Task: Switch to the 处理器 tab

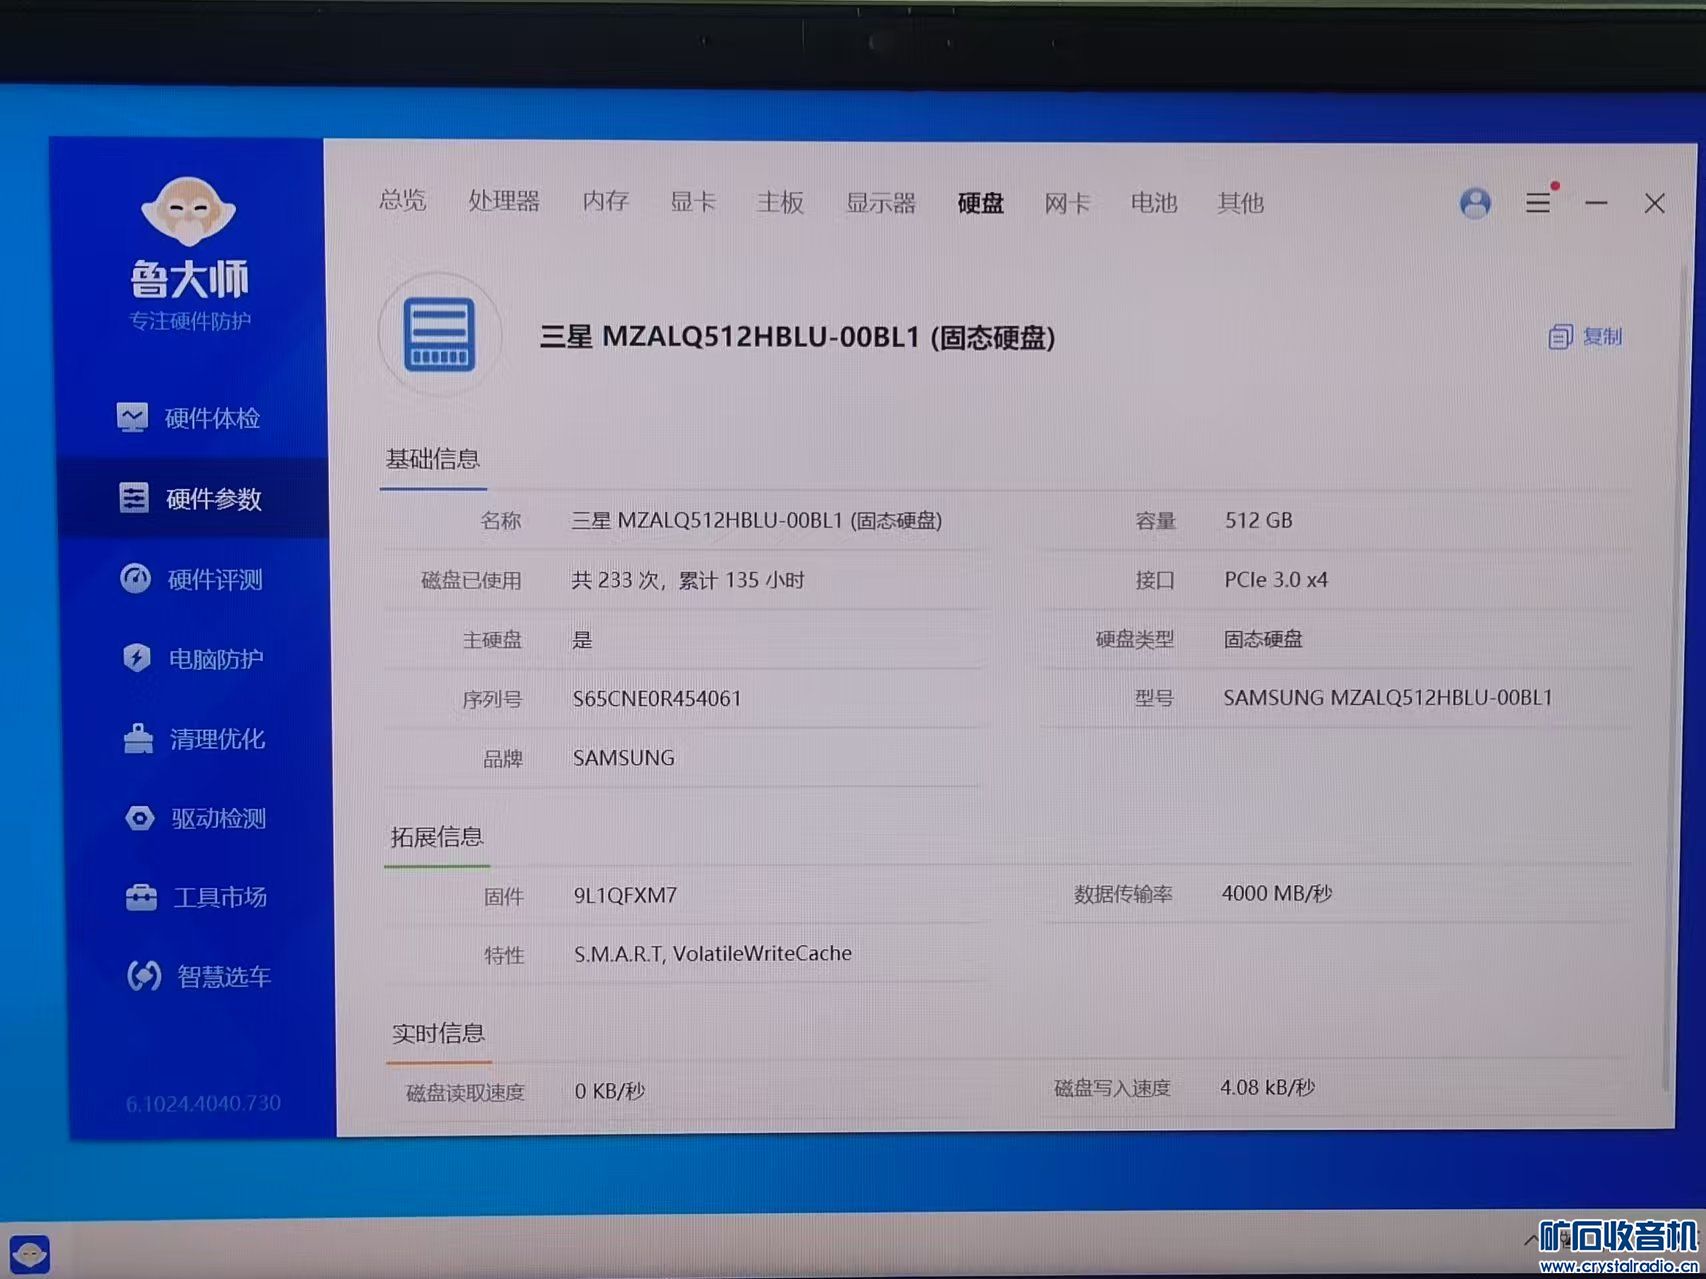Action: [504, 201]
